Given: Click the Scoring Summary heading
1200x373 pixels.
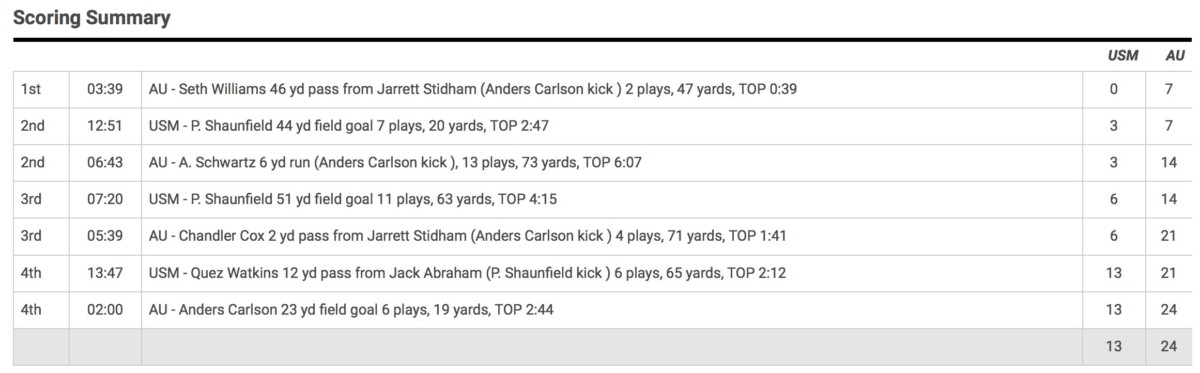Looking at the screenshot, I should pyautogui.click(x=91, y=18).
